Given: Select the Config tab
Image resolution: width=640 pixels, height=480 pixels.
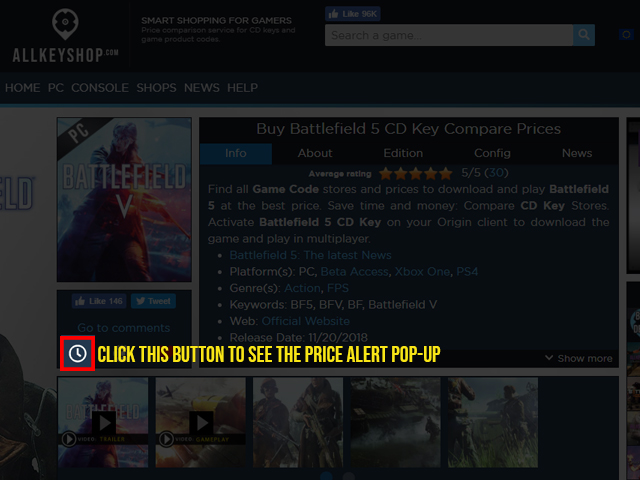Looking at the screenshot, I should tap(492, 153).
